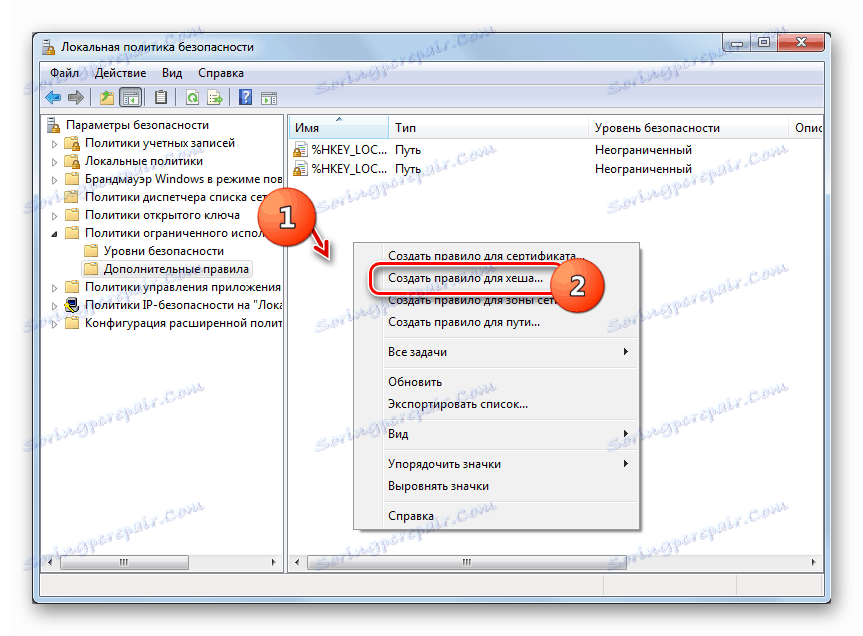Sort by Уровень безопасности column header

tap(688, 128)
